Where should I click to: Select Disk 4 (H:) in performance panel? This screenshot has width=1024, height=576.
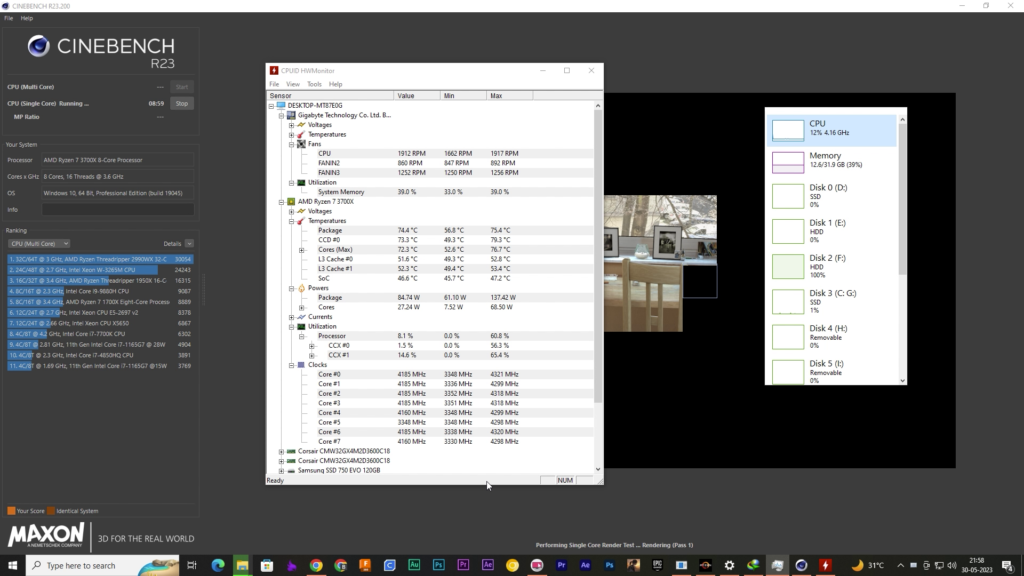coord(833,337)
